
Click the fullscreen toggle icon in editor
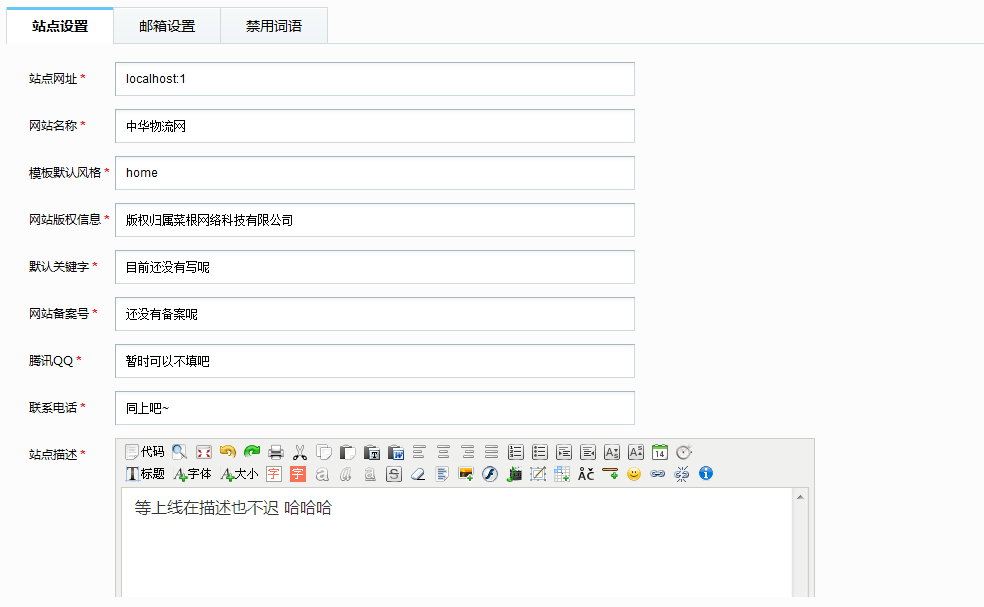[203, 452]
